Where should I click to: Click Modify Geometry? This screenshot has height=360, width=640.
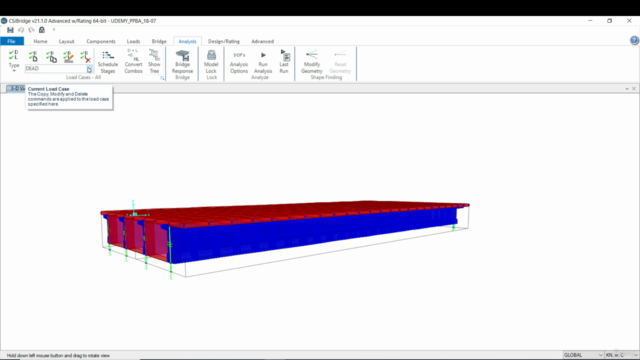(312, 62)
